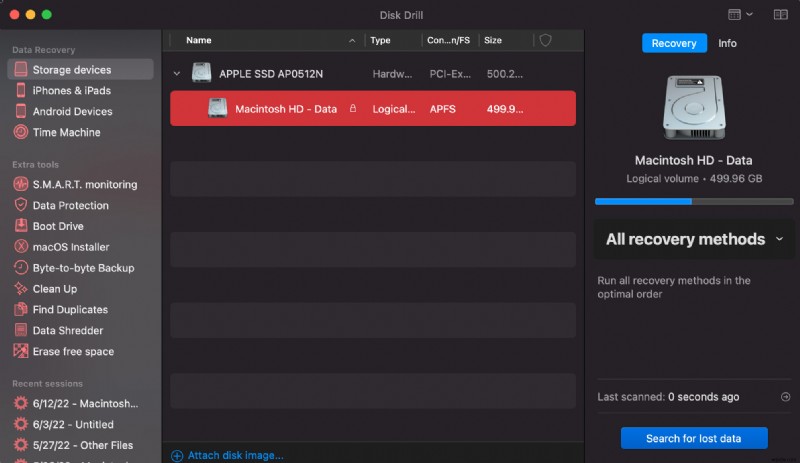Screen dimensions: 800x463
Task: Select Erase free space tool
Action: tap(73, 352)
